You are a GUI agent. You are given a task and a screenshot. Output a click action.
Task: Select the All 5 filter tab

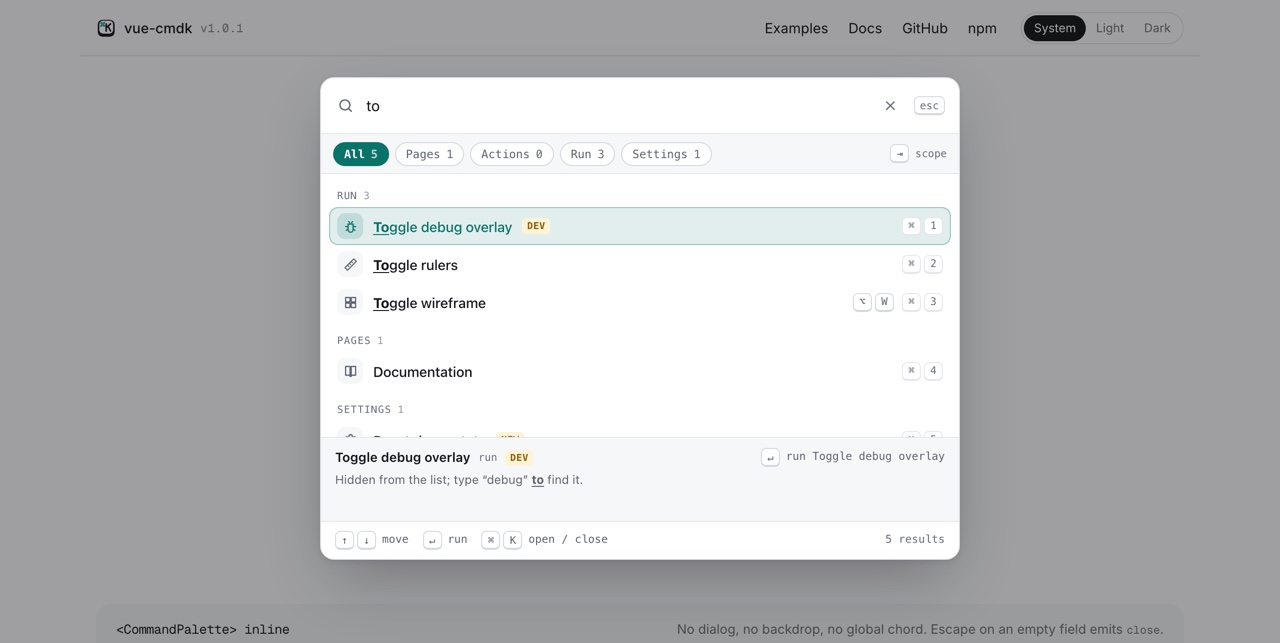(361, 154)
